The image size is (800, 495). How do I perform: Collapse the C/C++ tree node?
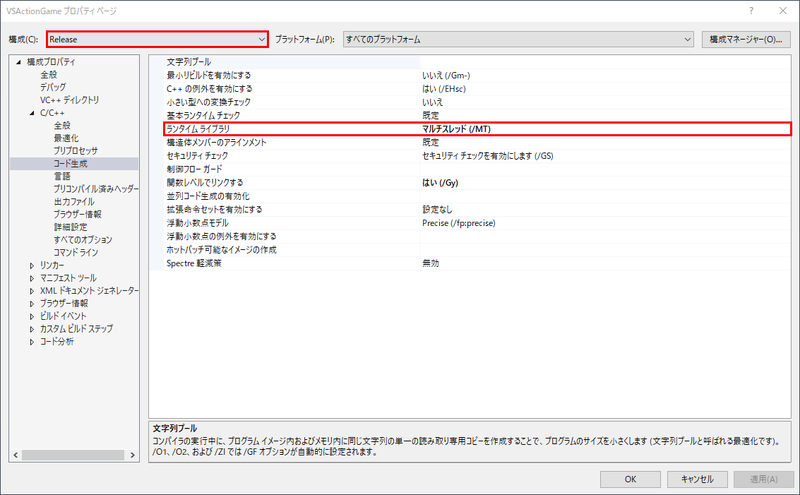32,113
